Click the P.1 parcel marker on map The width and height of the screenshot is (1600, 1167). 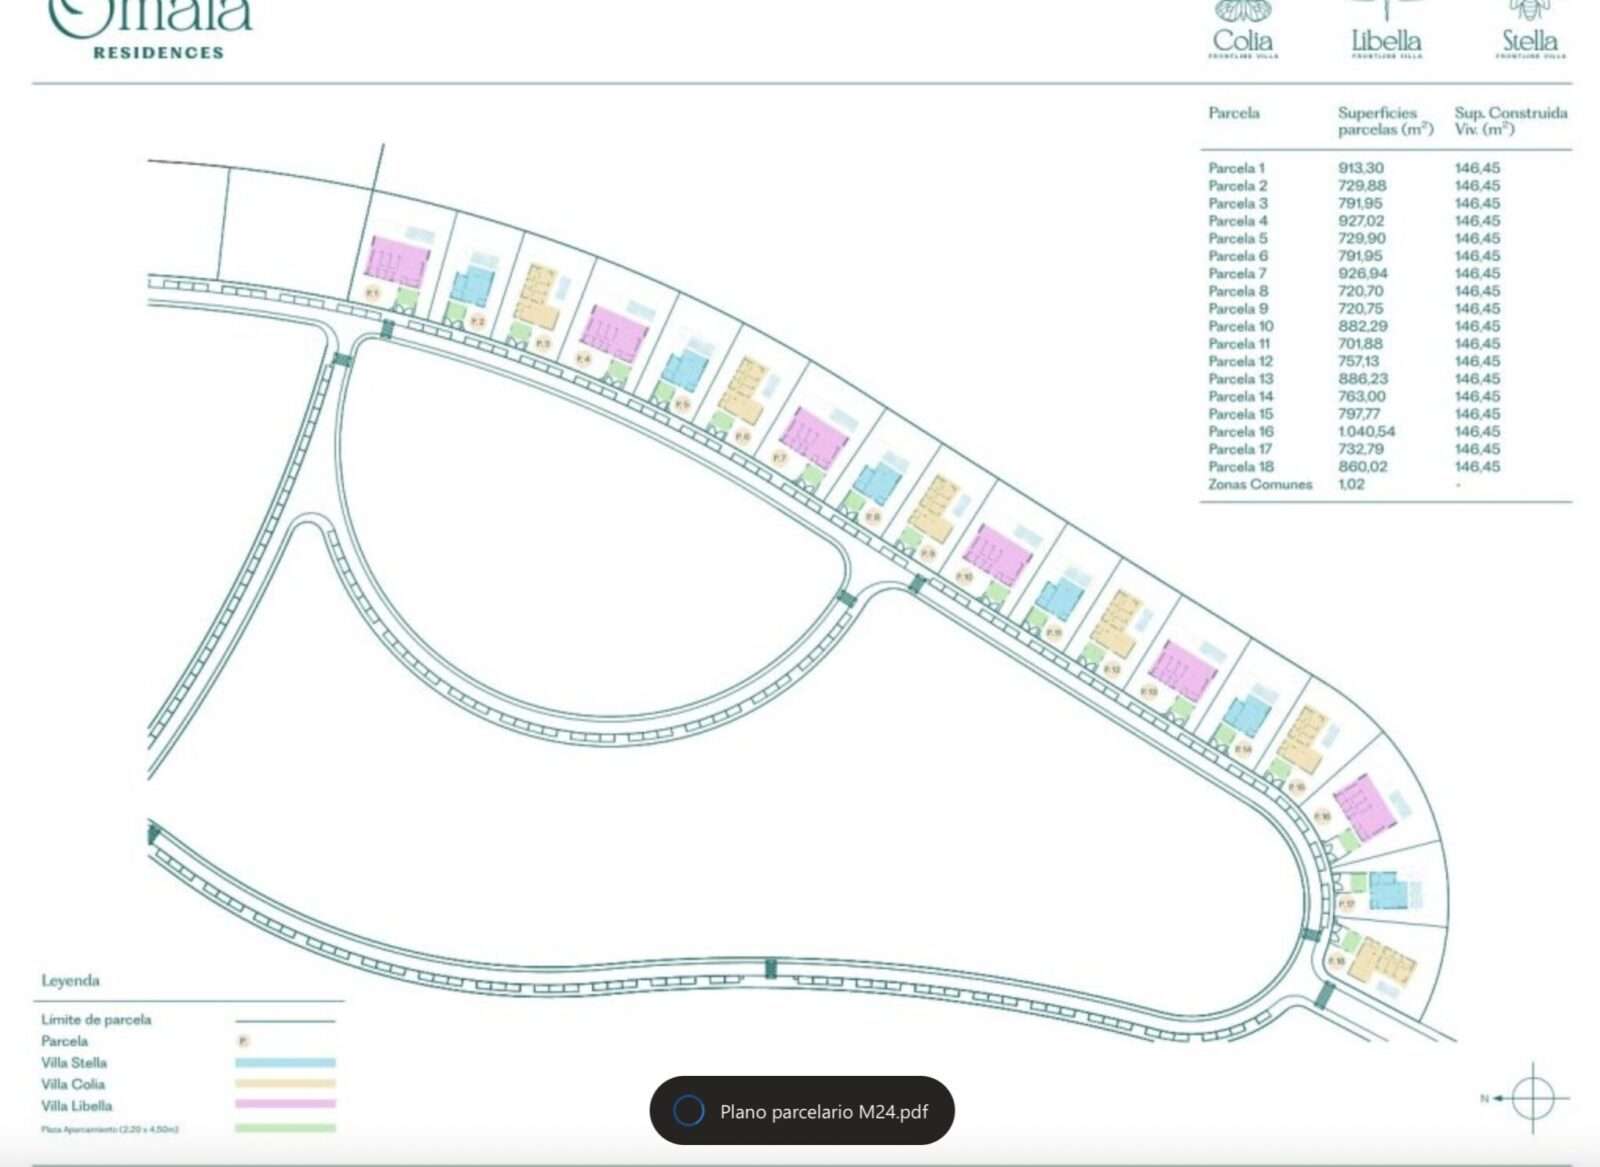(x=372, y=293)
